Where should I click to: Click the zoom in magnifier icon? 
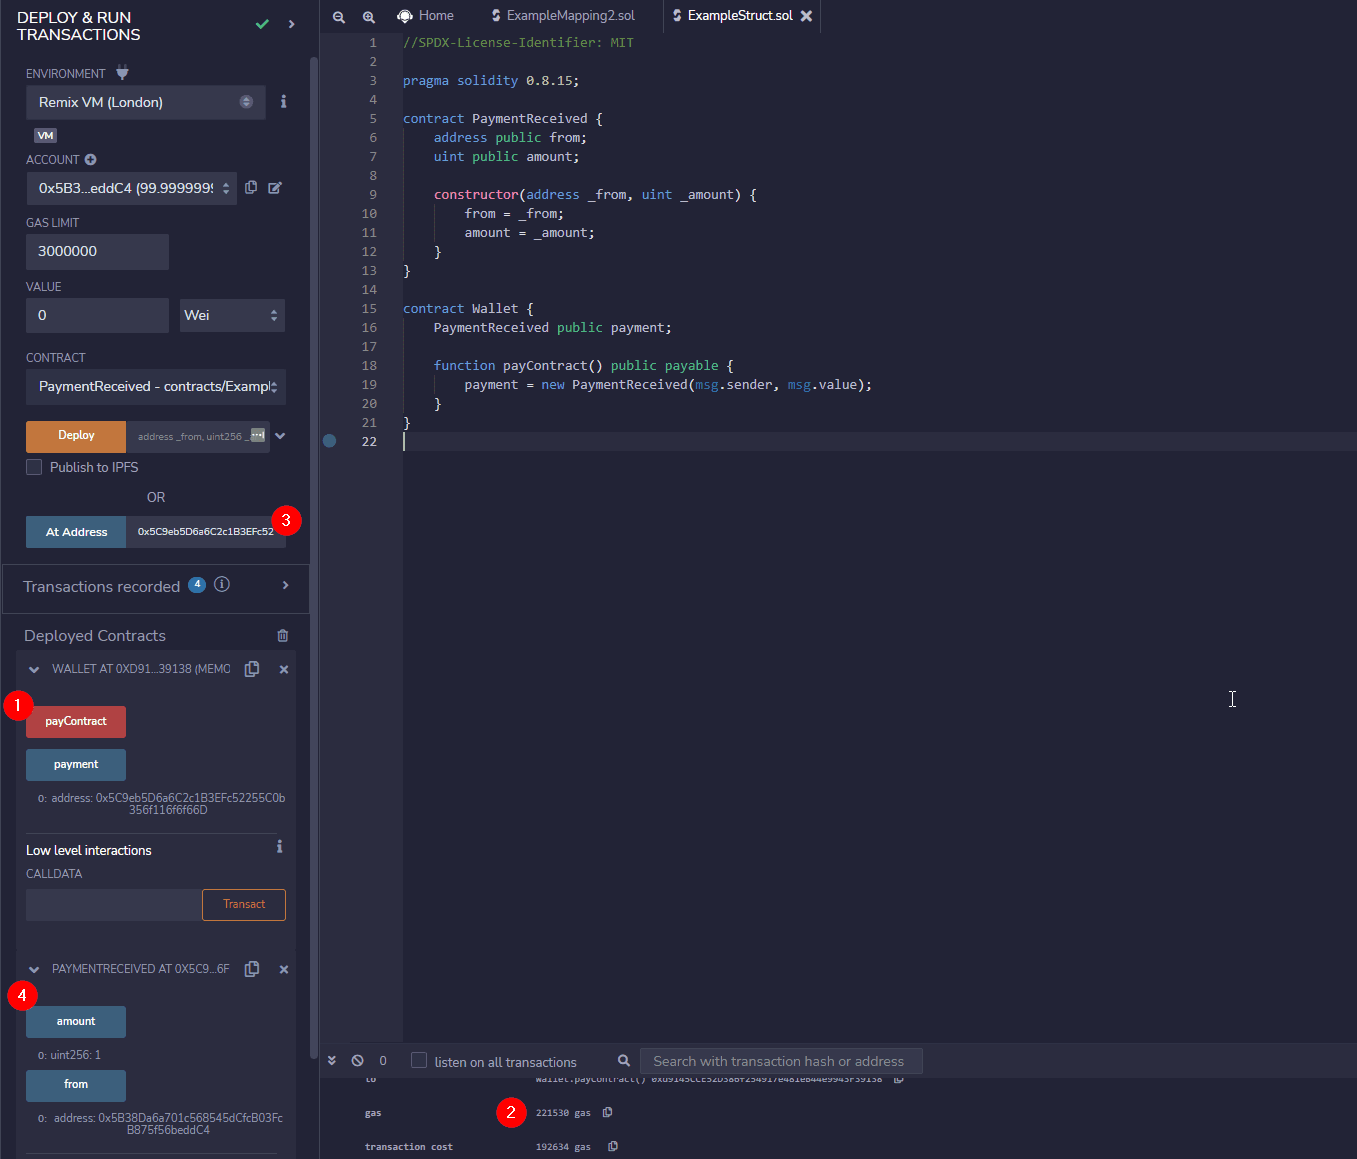(369, 17)
